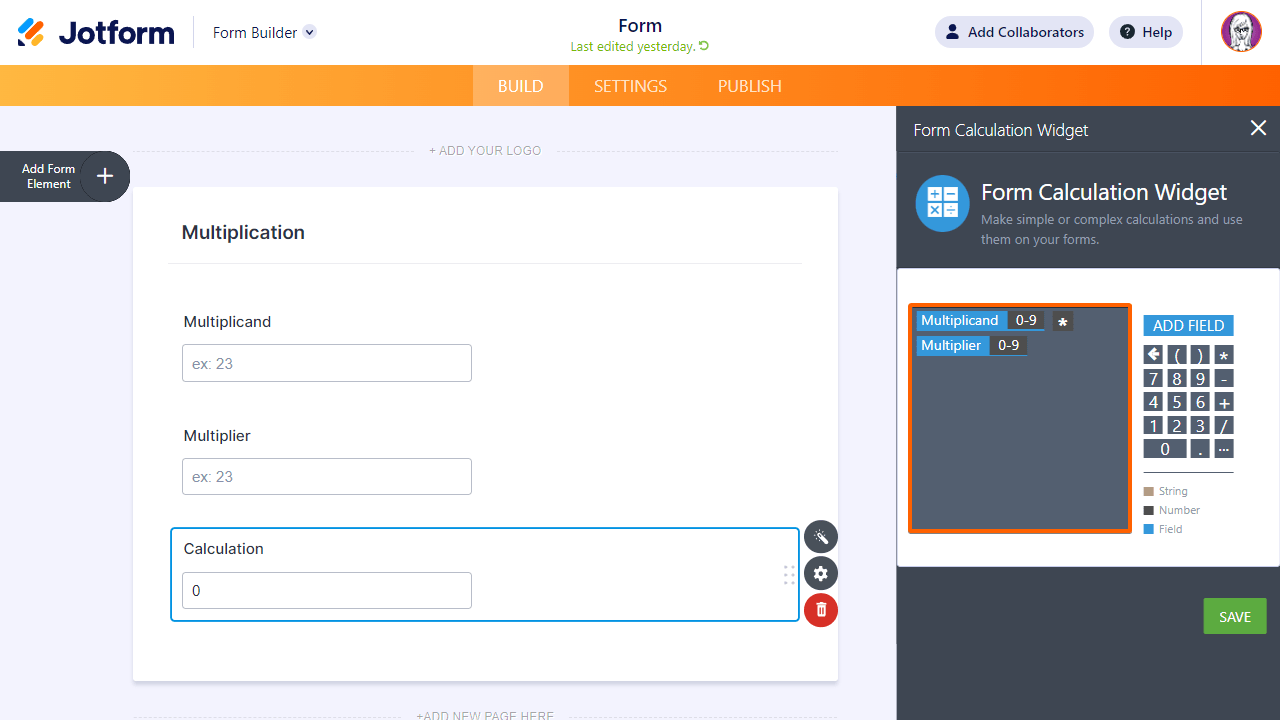Open the user avatar profile menu
1280x720 pixels.
point(1241,32)
